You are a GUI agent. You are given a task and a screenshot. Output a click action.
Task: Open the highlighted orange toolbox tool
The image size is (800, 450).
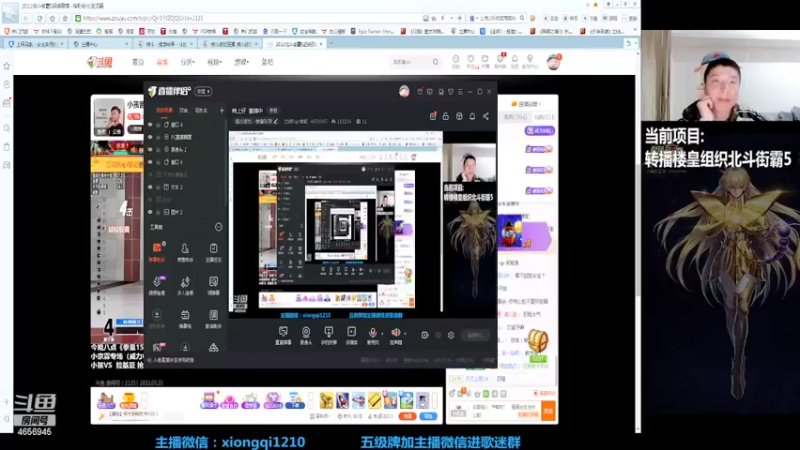coord(157,252)
